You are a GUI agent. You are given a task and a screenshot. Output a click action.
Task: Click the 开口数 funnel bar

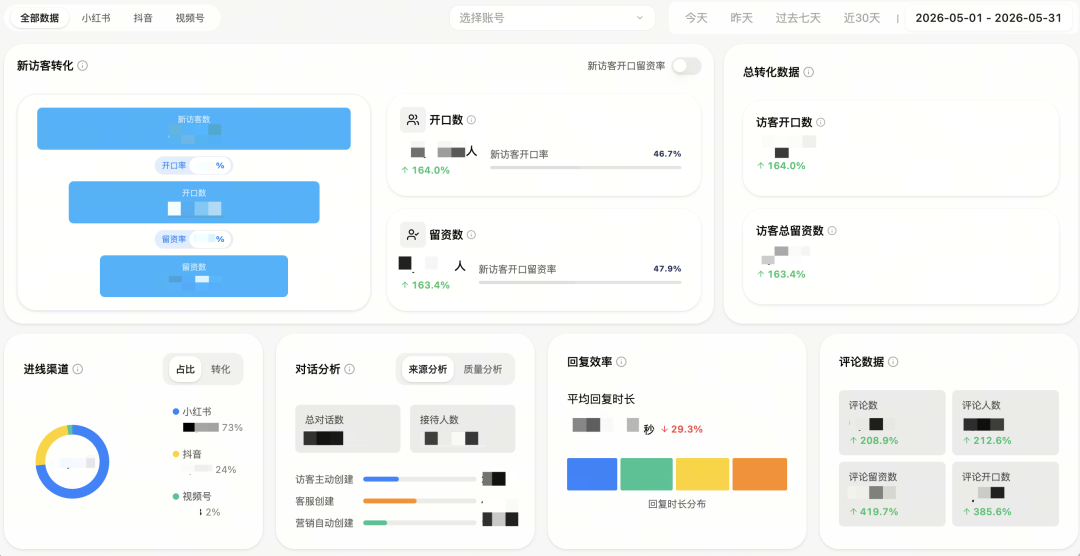point(194,202)
